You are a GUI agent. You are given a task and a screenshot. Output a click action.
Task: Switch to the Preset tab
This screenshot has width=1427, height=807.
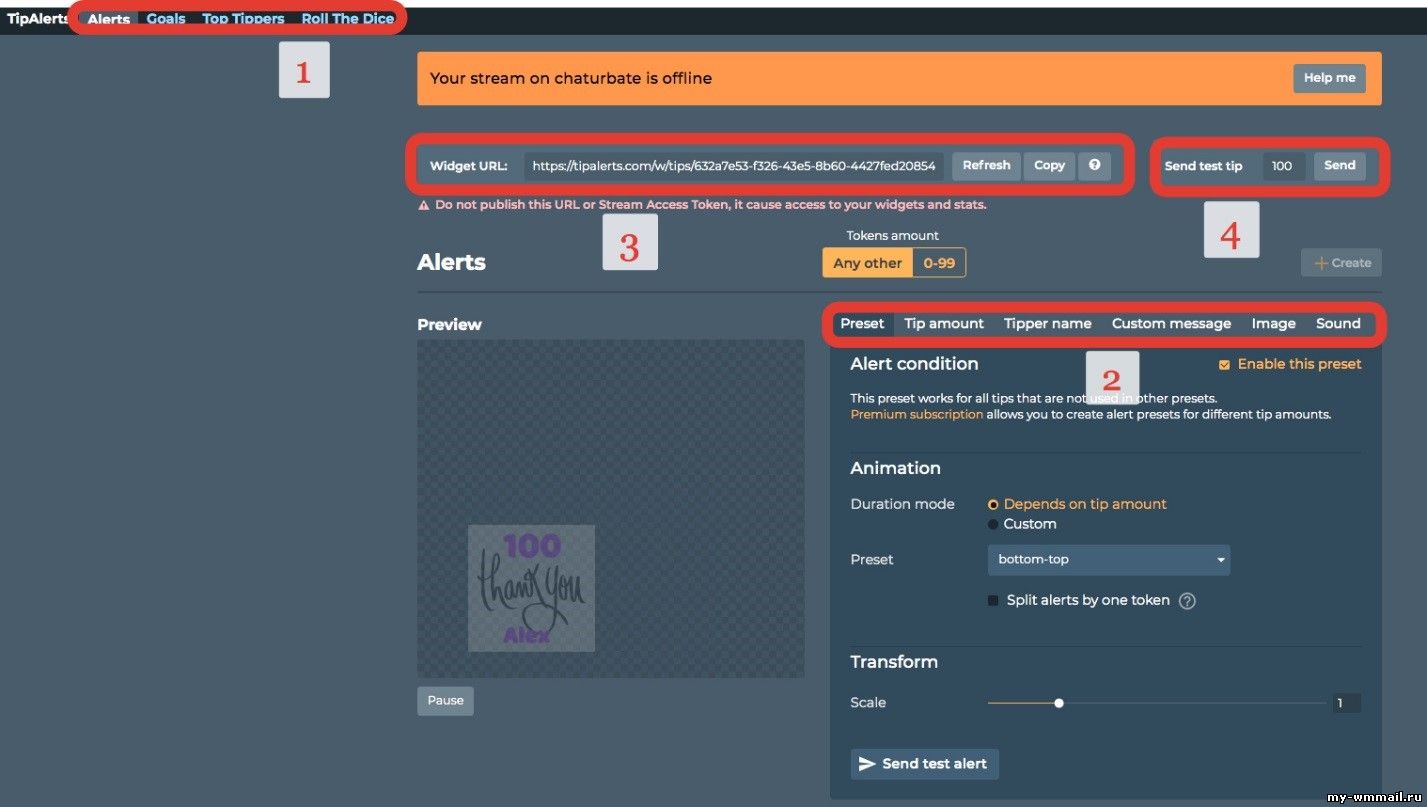[862, 323]
